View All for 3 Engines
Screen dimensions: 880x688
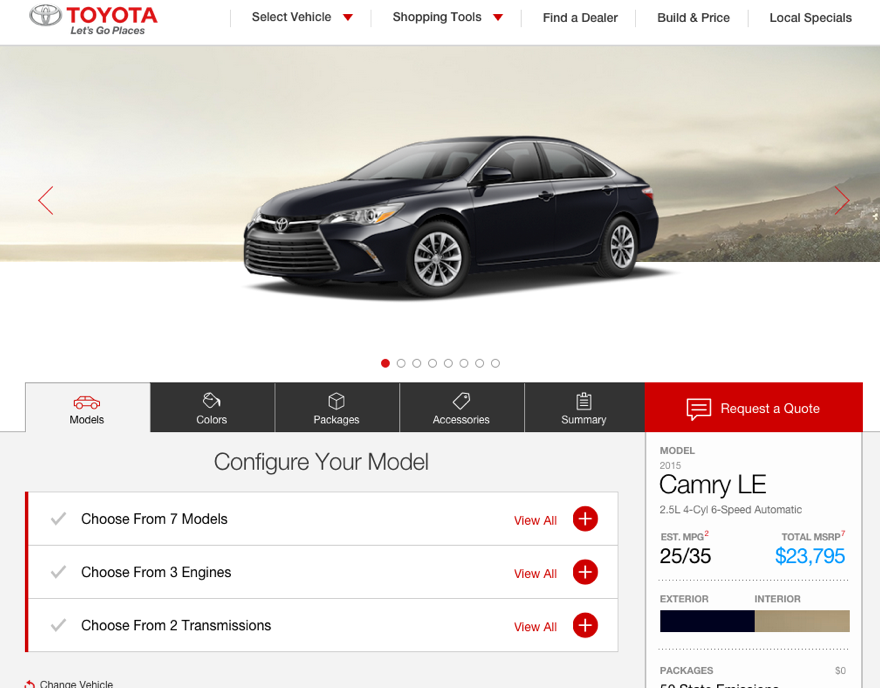[x=535, y=574]
